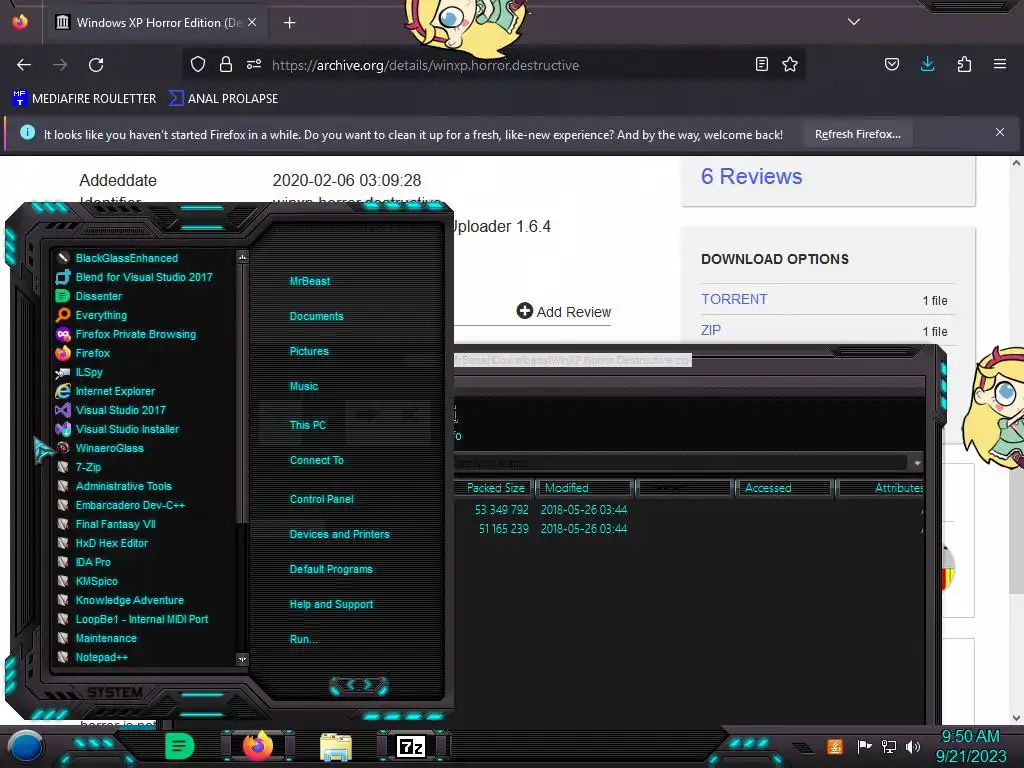Open Visual Studio Installer
Screen dimensions: 1024x768
118,428
